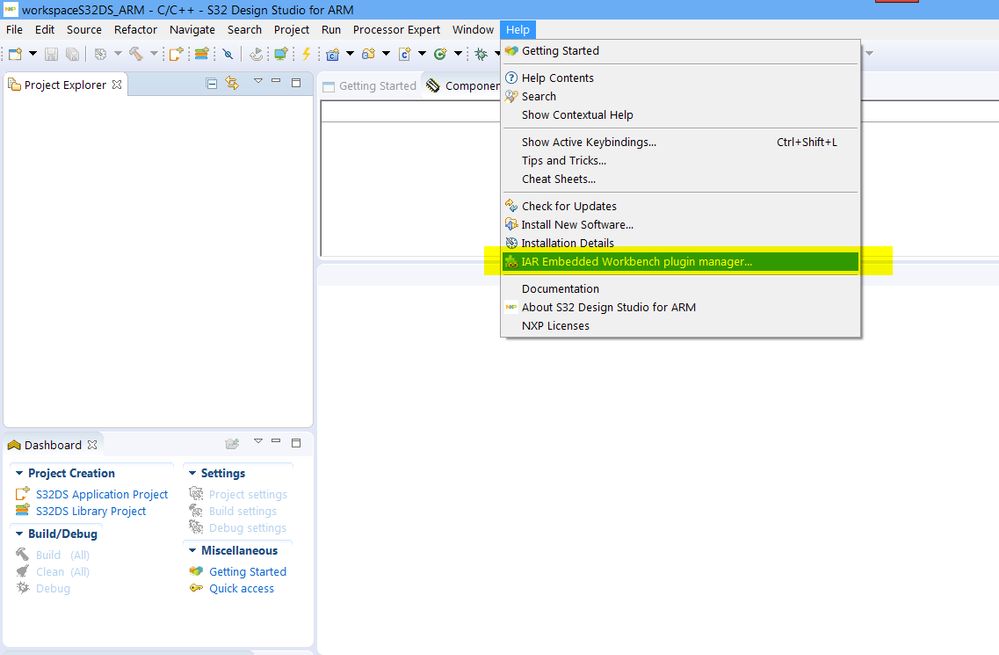Click New S32DS Library Project toolbar icon
999x655 pixels.
tap(202, 54)
